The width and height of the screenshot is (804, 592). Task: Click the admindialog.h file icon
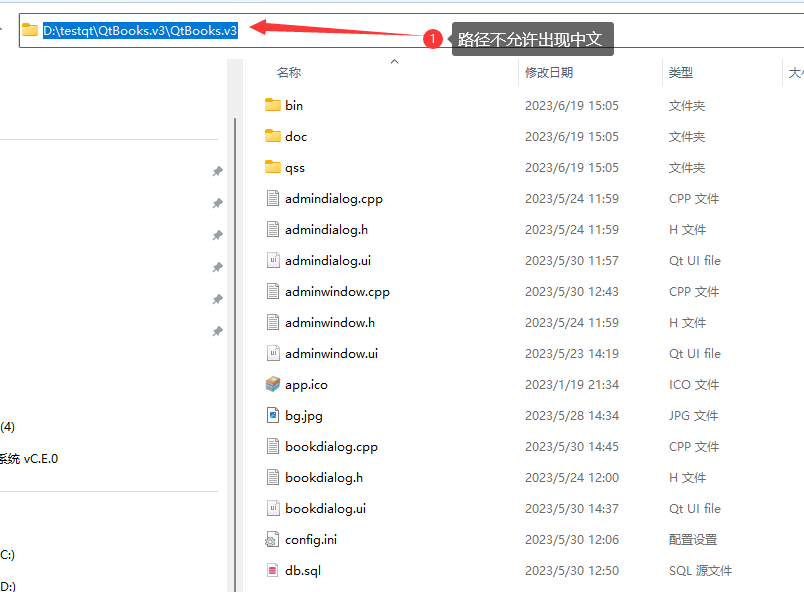[x=273, y=229]
